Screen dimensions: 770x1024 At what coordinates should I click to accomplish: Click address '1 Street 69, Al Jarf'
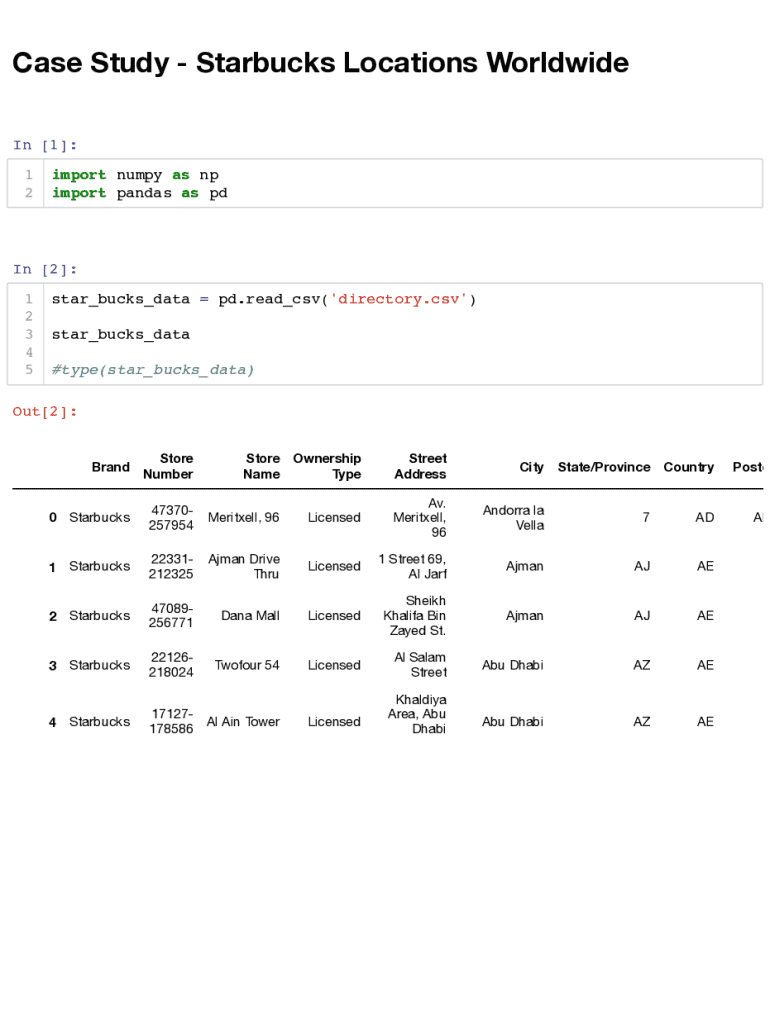[413, 566]
